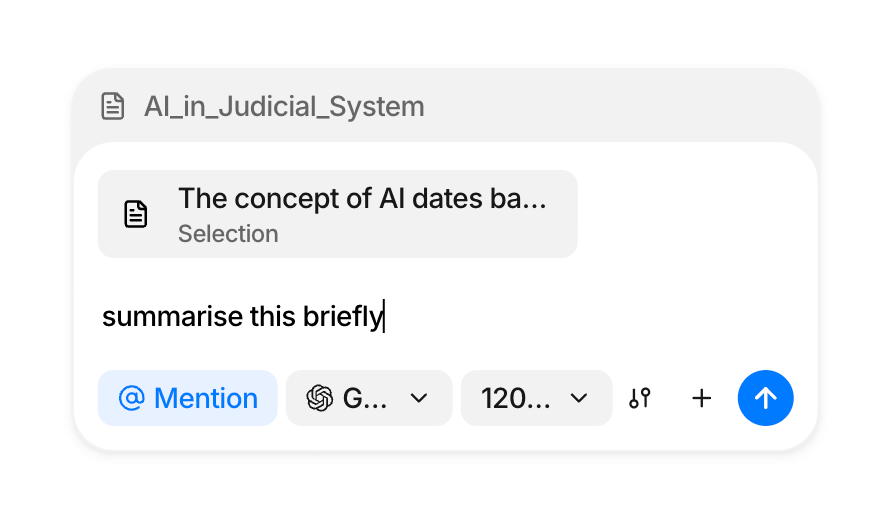
Task: Click the Mention button label
Action: [205, 398]
